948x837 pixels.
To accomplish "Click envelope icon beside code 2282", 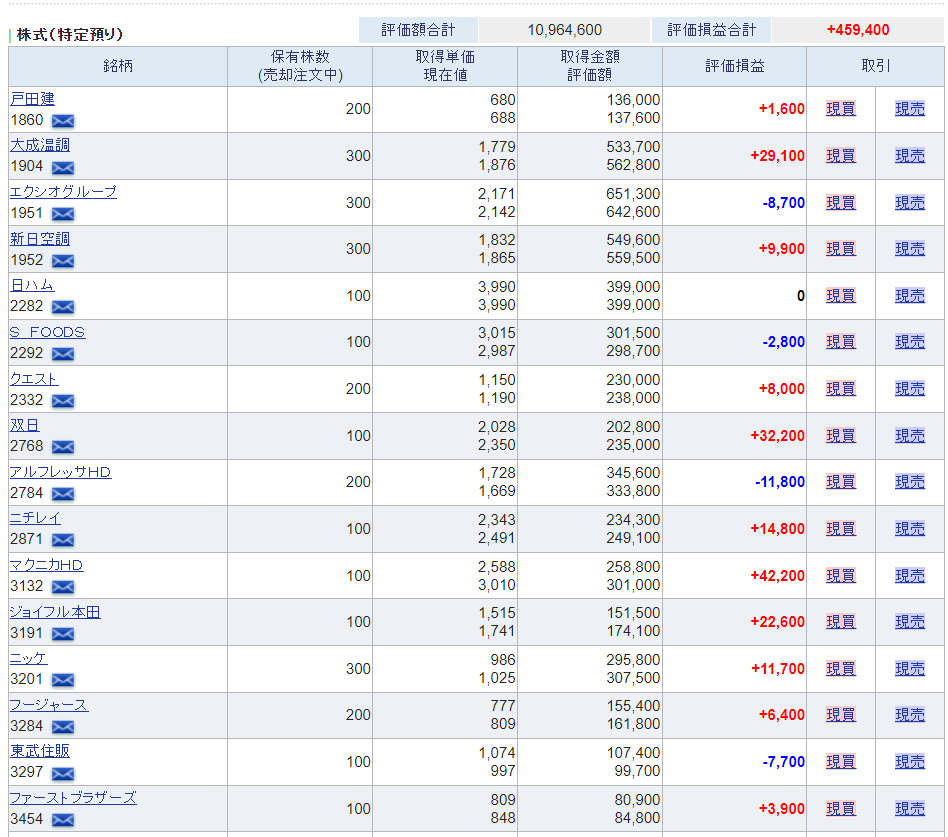I will click(x=63, y=307).
